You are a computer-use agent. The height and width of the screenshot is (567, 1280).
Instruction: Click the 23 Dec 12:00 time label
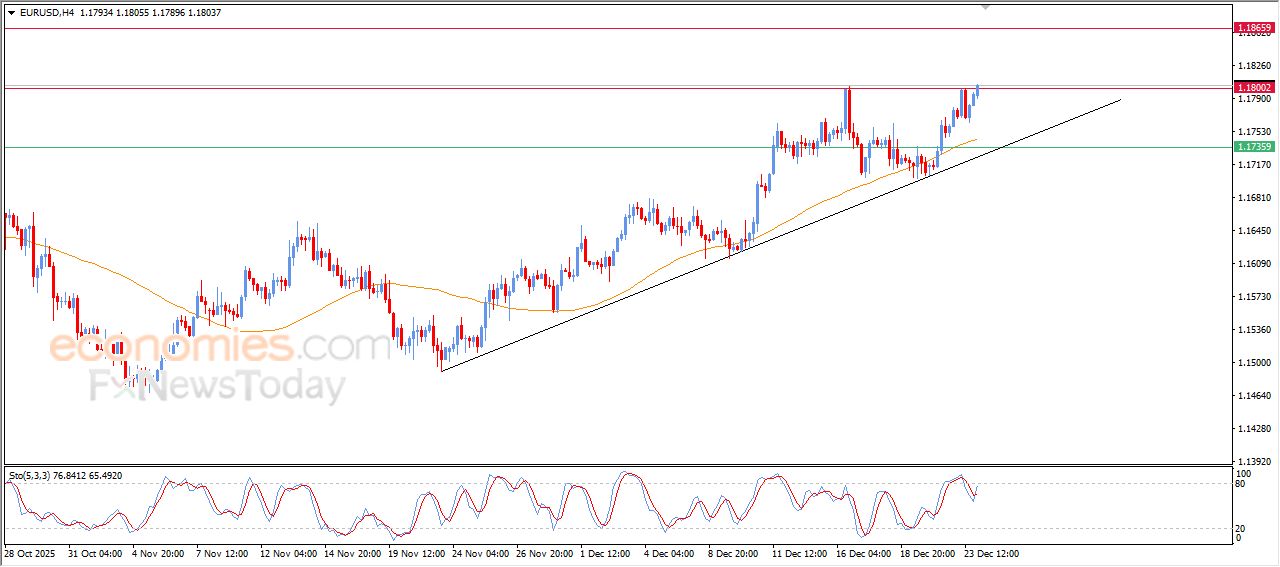click(x=991, y=553)
